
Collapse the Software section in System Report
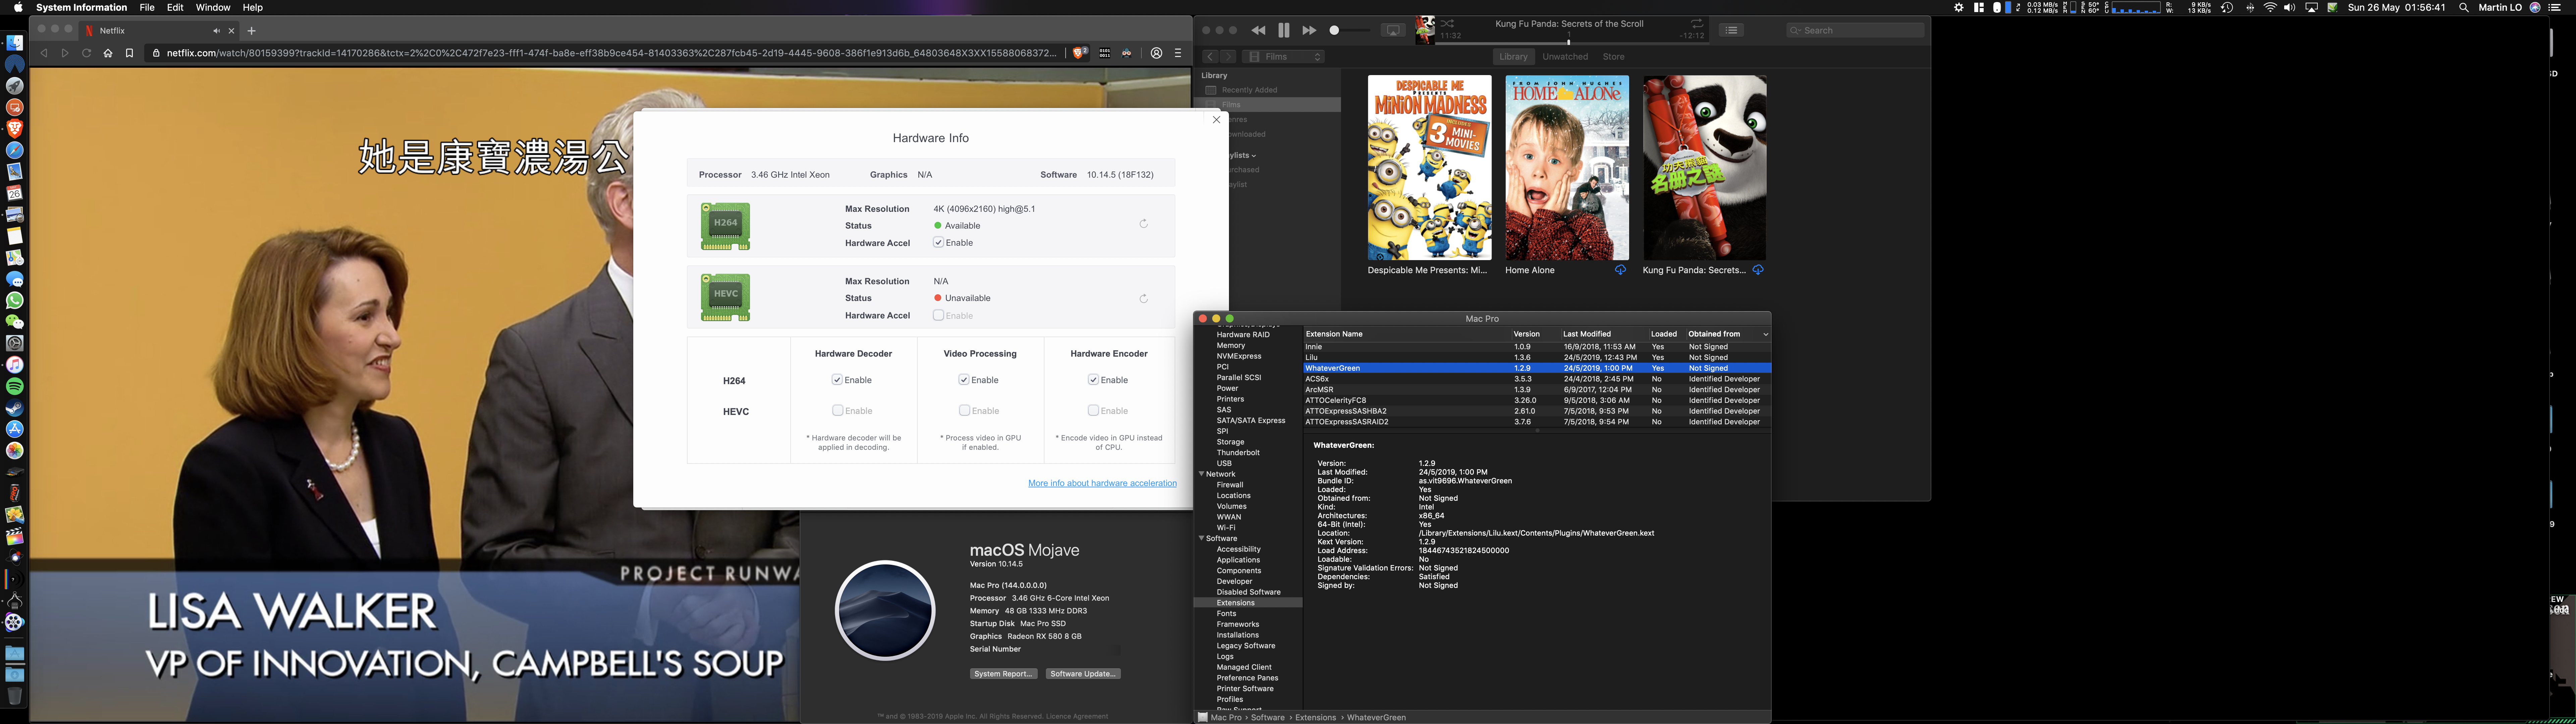pyautogui.click(x=1201, y=538)
